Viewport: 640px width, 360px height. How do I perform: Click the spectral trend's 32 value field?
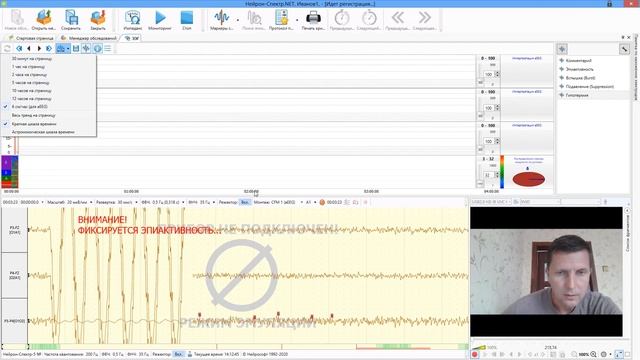coord(489,175)
